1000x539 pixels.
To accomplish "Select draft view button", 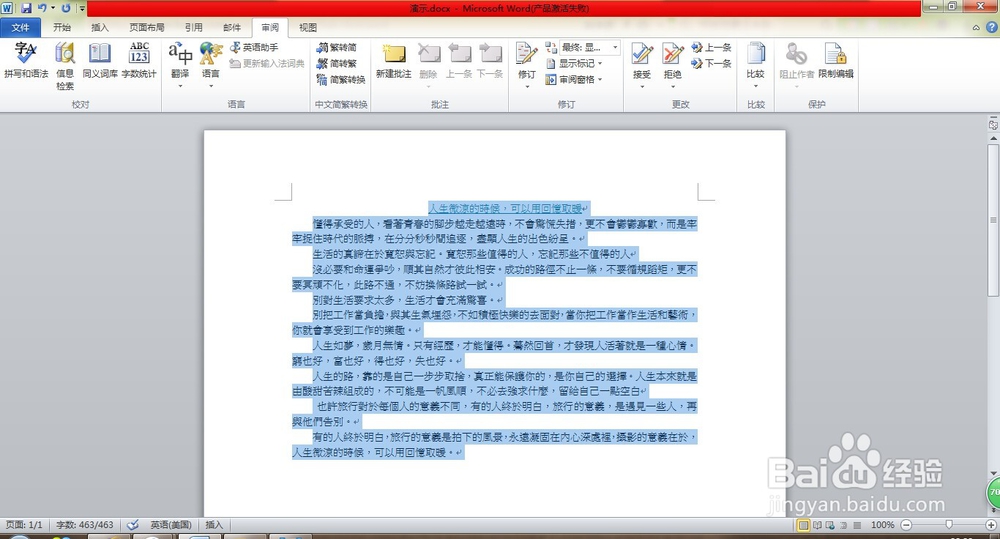I will (x=857, y=525).
